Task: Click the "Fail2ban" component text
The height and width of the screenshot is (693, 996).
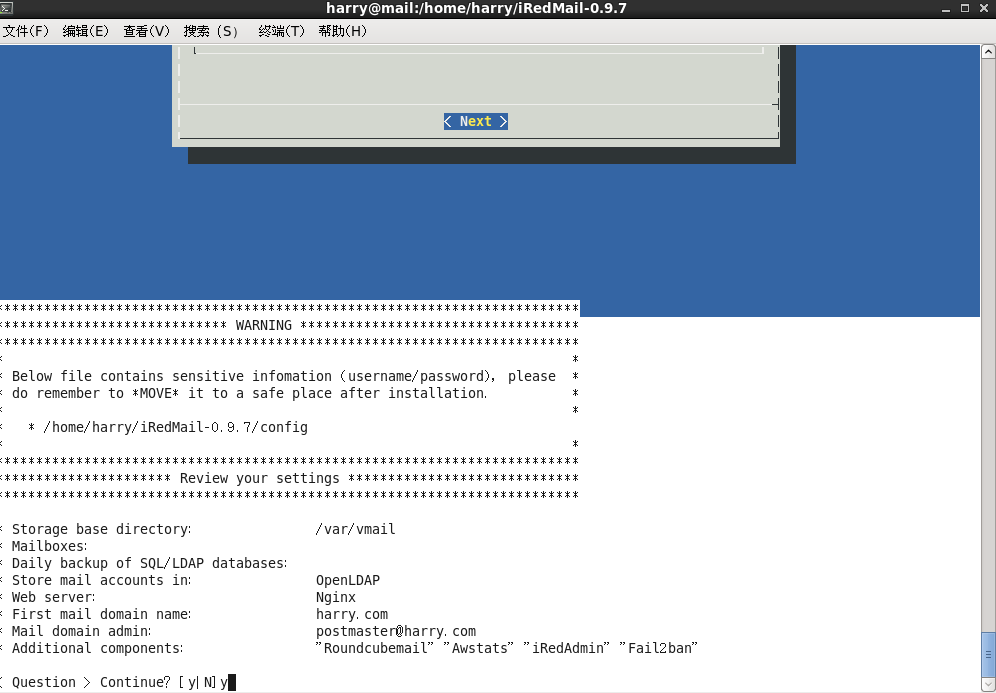Action: coord(659,649)
